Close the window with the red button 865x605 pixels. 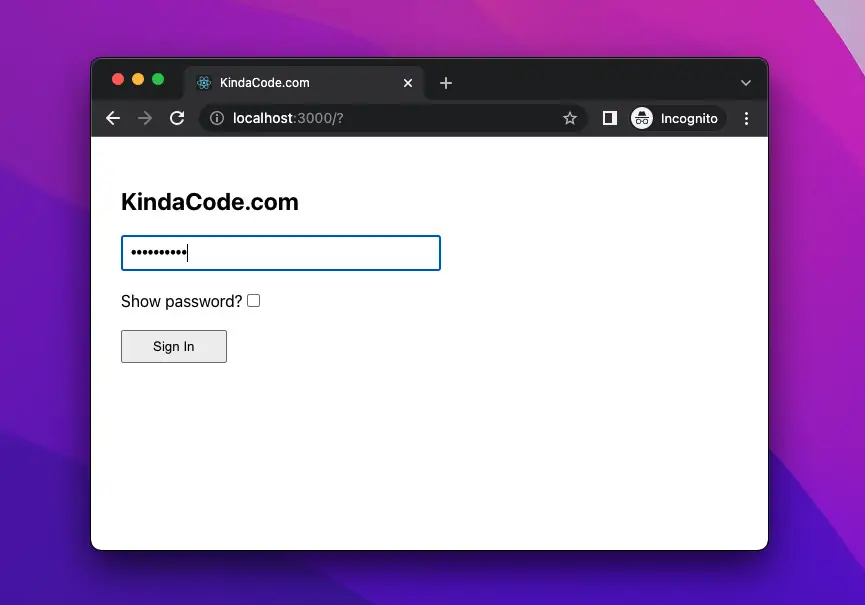[118, 79]
